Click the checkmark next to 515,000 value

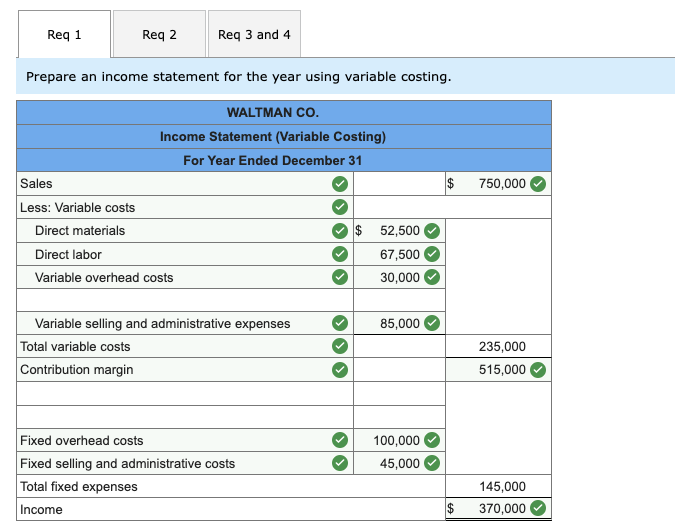click(x=538, y=369)
